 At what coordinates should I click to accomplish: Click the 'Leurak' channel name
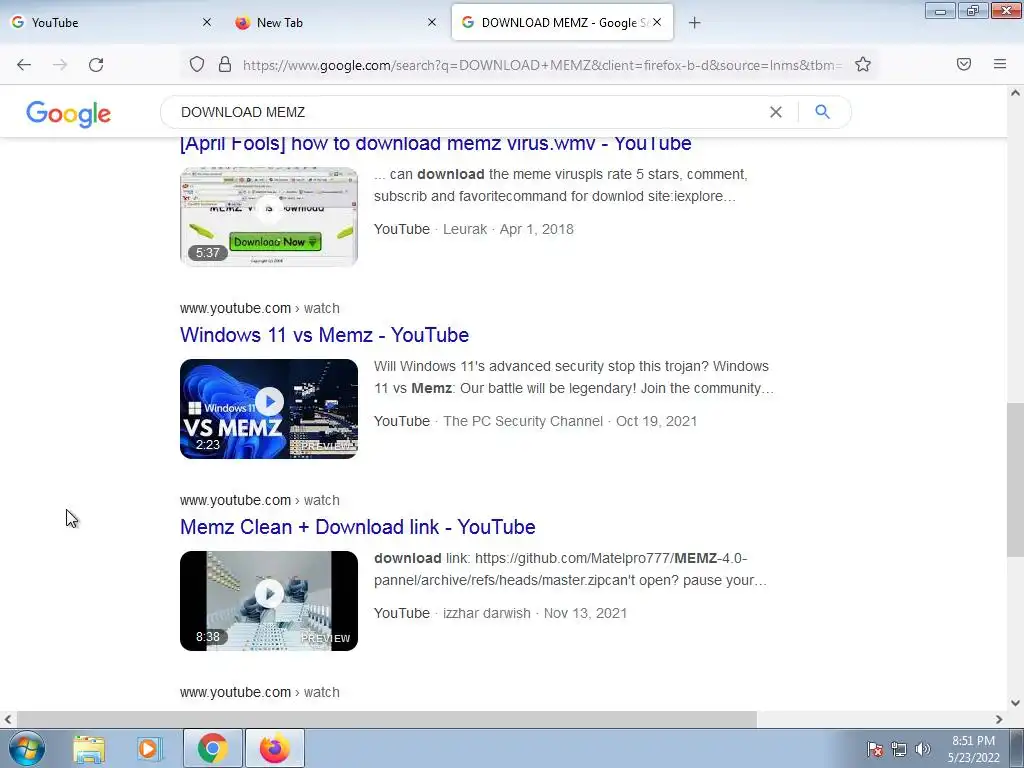(x=465, y=229)
